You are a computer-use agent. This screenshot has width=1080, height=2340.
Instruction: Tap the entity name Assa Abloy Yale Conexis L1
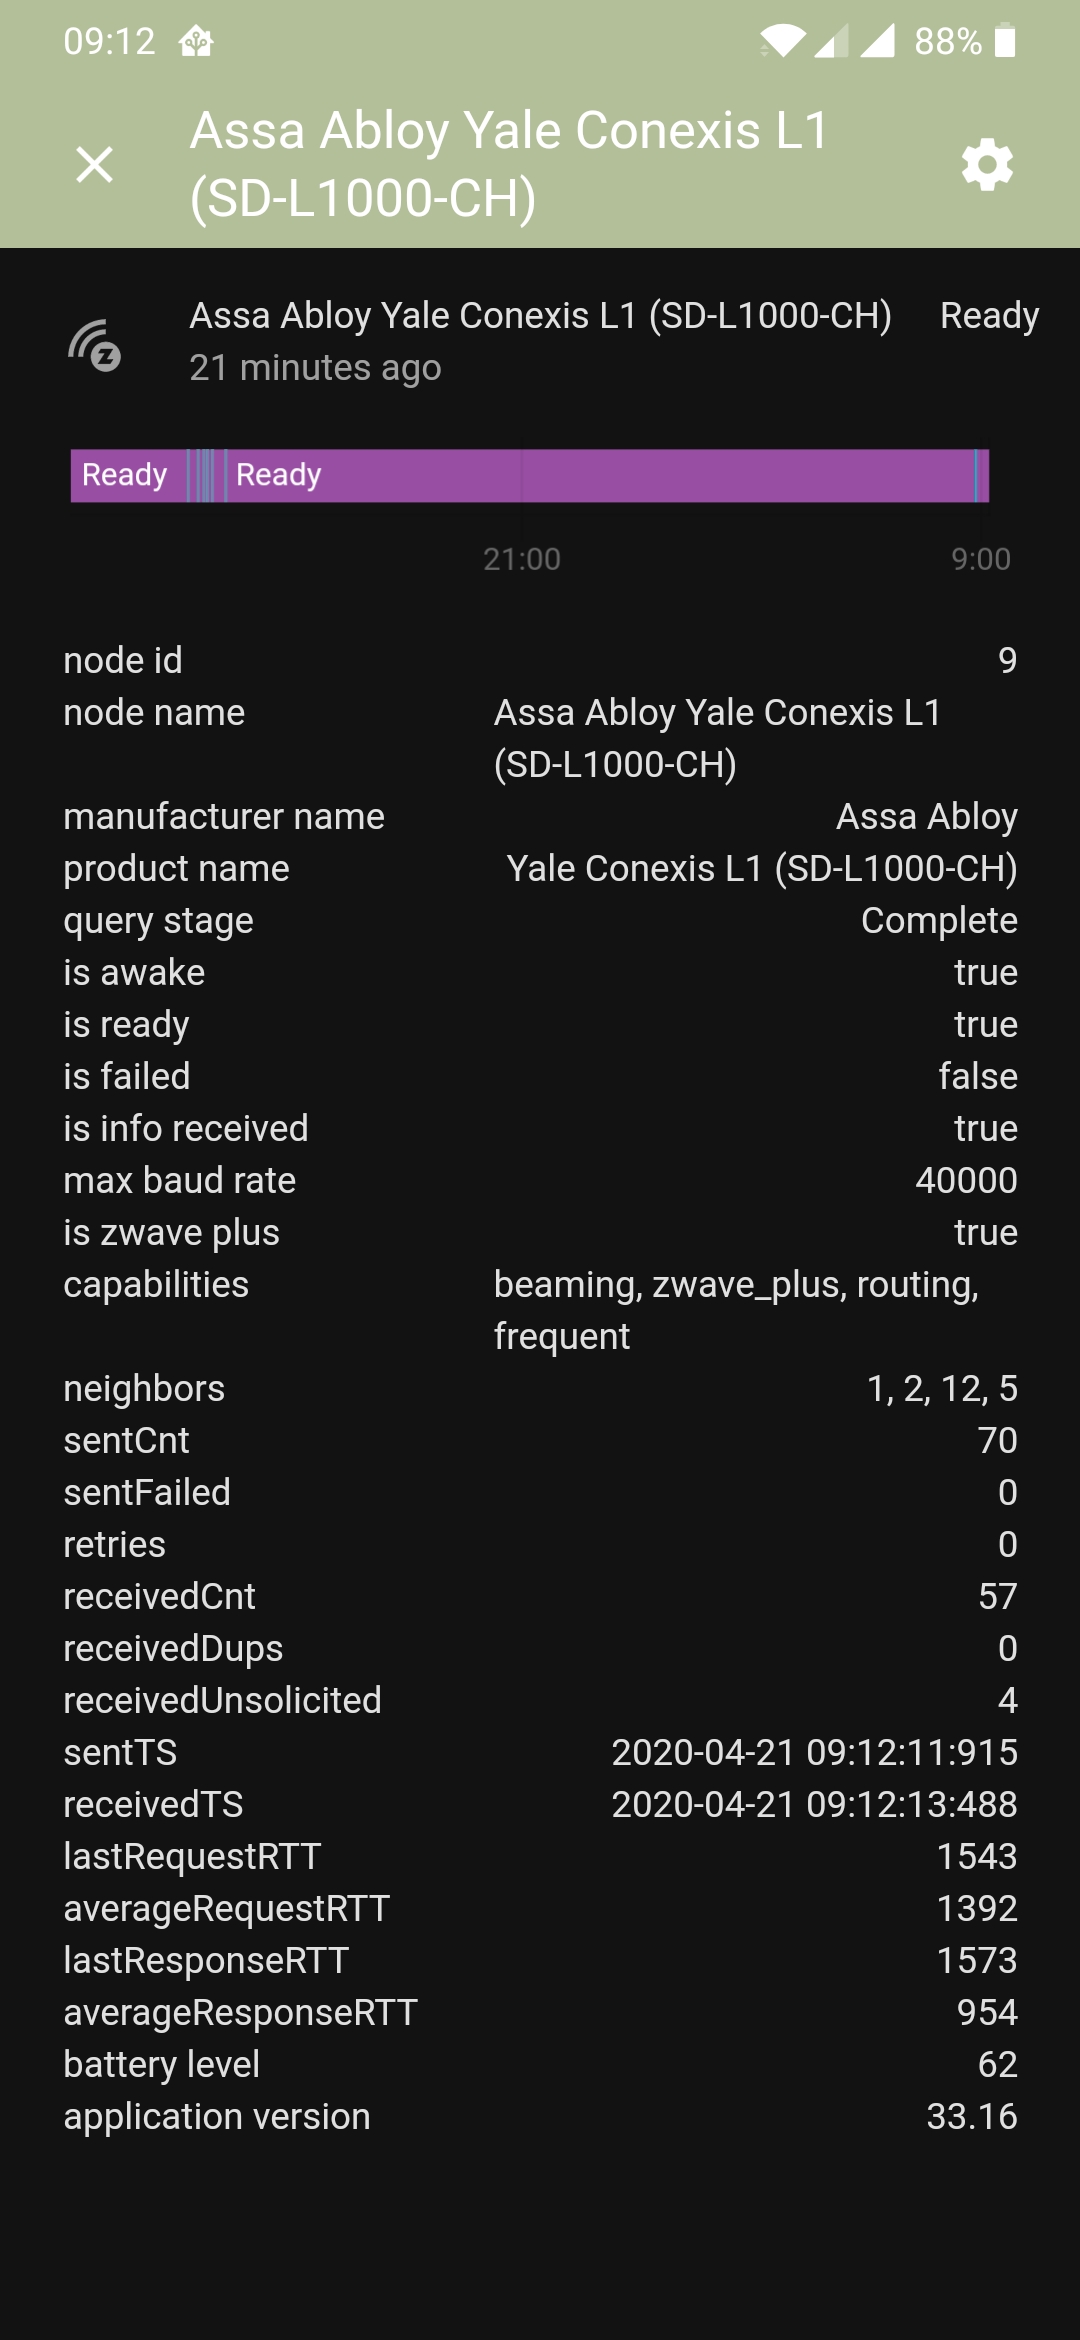(x=540, y=316)
